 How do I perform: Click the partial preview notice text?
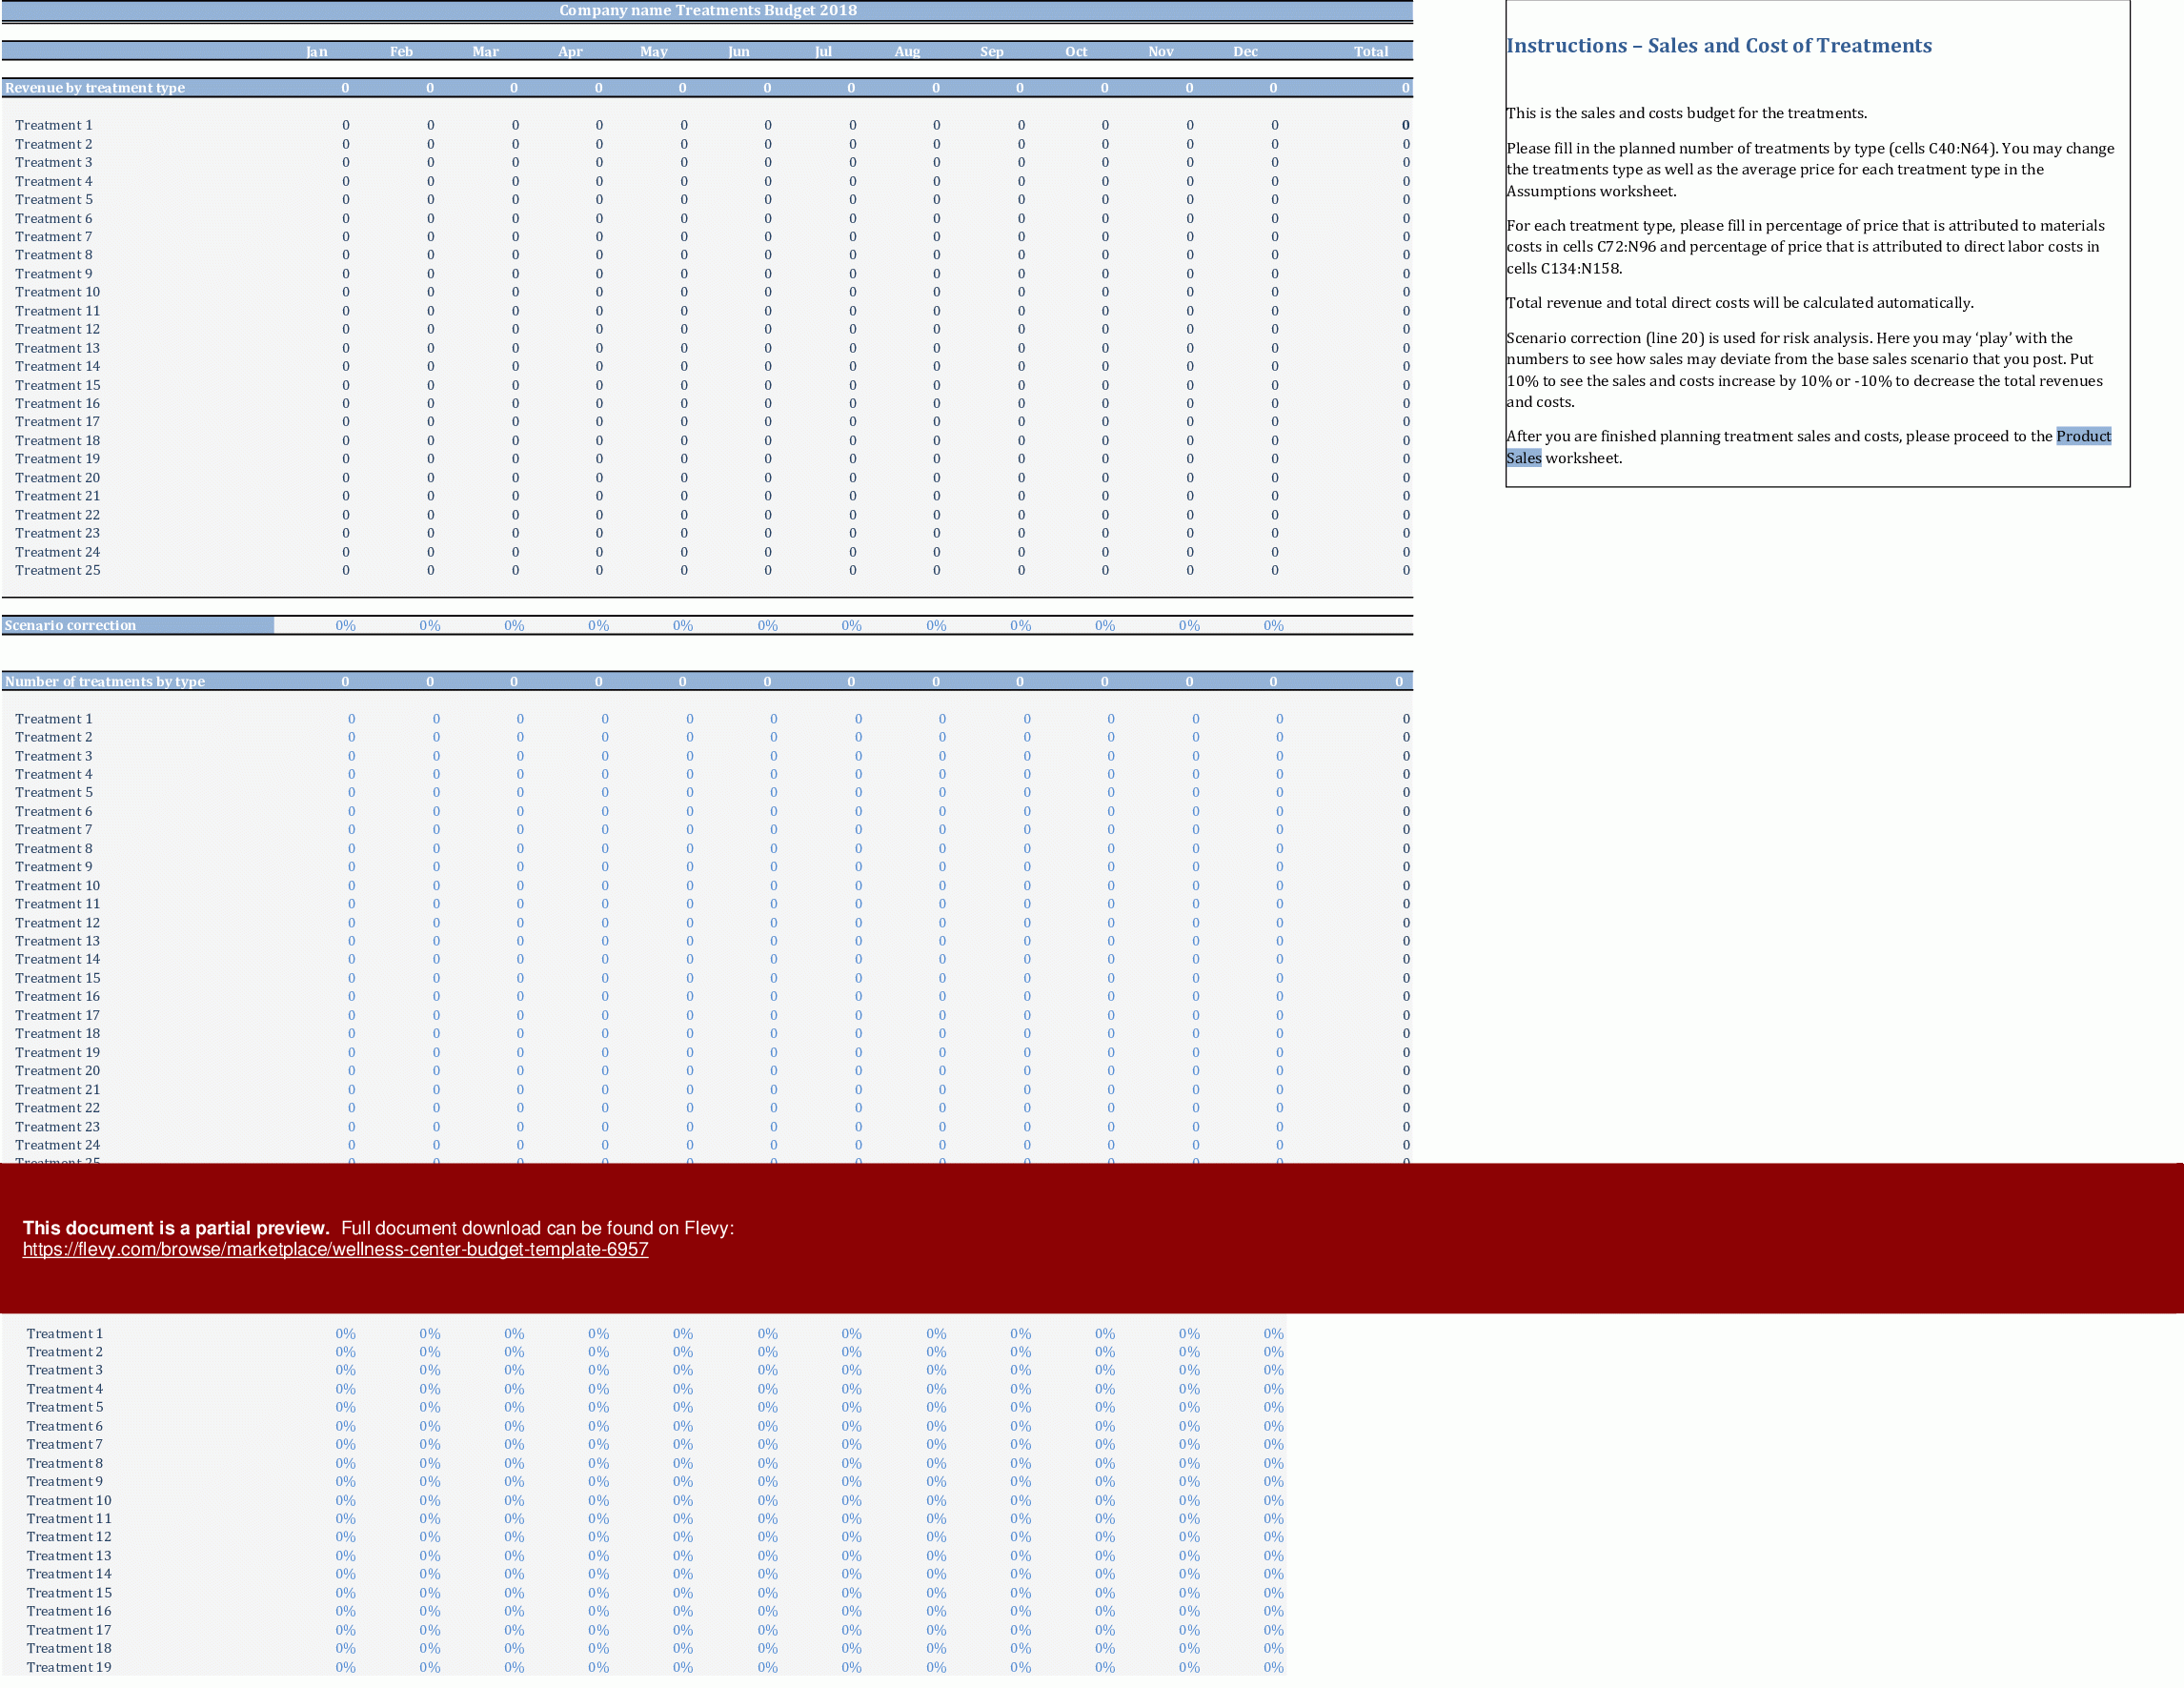coord(176,1228)
